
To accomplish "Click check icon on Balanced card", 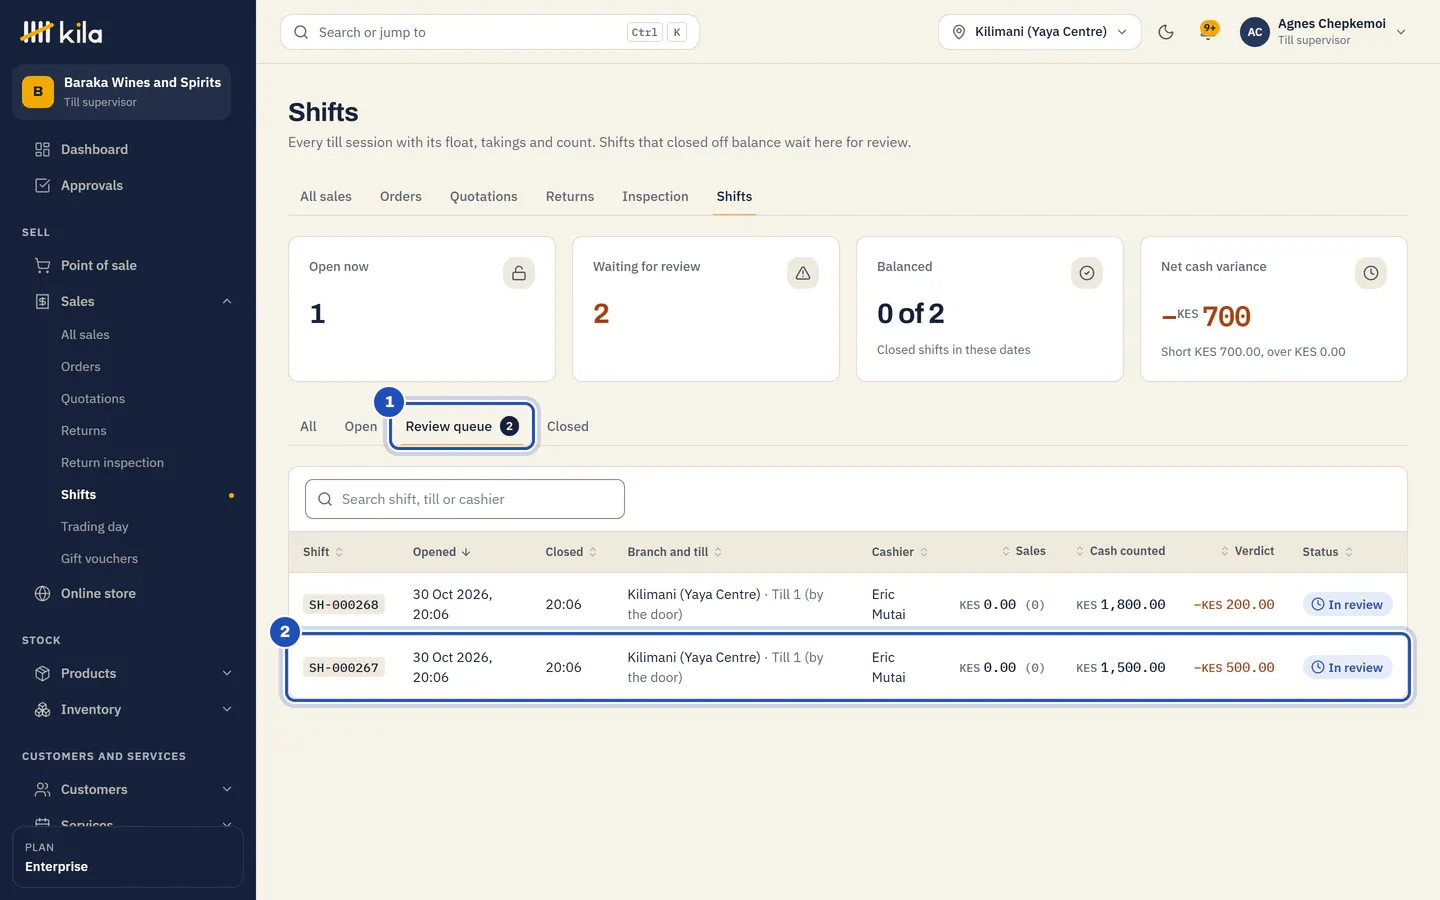I will tap(1087, 273).
